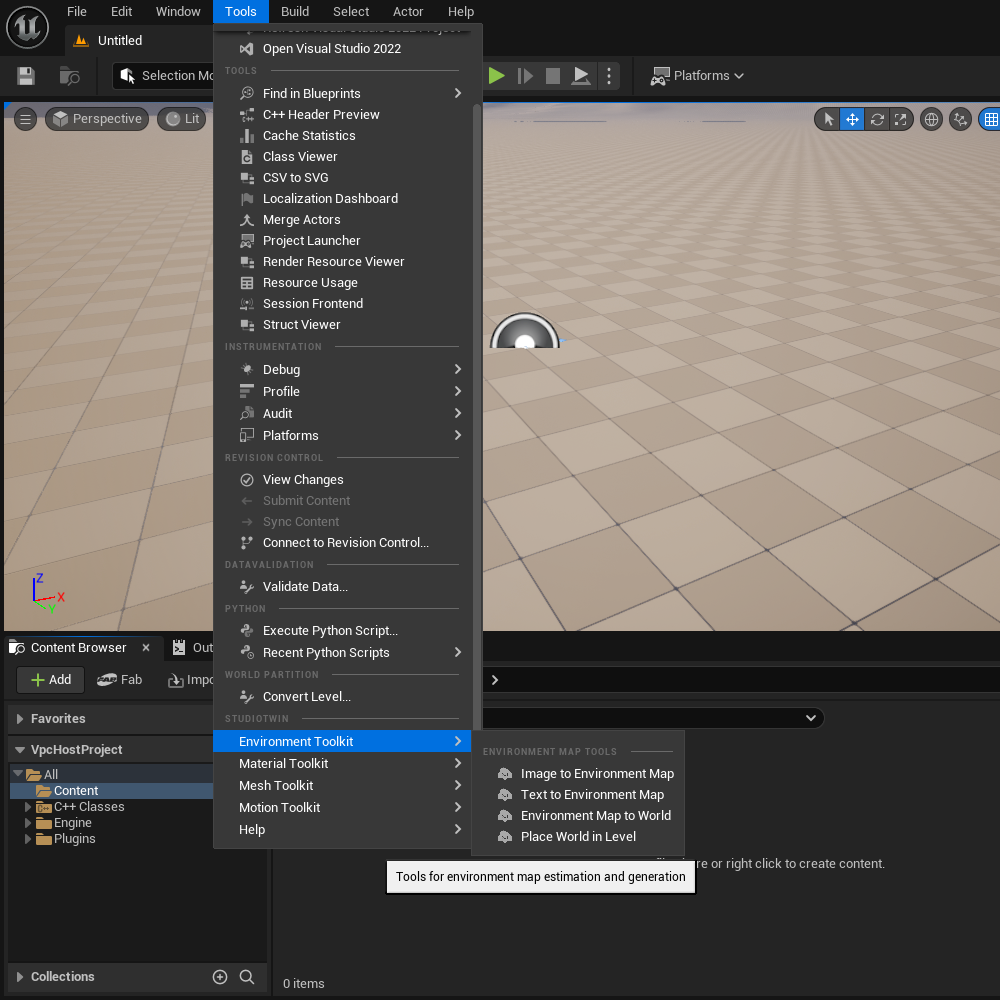Screen dimensions: 1000x1000
Task: Open the viewport hamburger options menu
Action: click(x=26, y=119)
